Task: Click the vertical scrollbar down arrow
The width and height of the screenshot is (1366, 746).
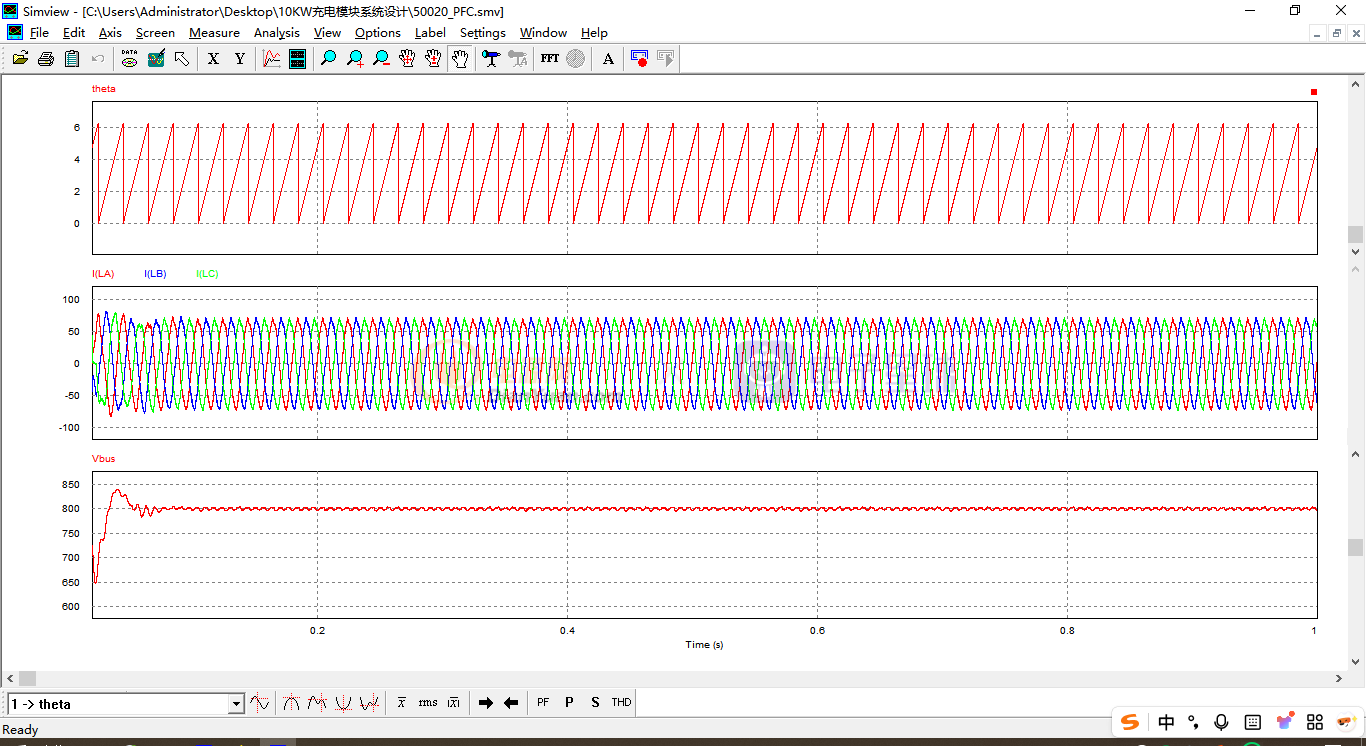Action: click(x=1356, y=661)
